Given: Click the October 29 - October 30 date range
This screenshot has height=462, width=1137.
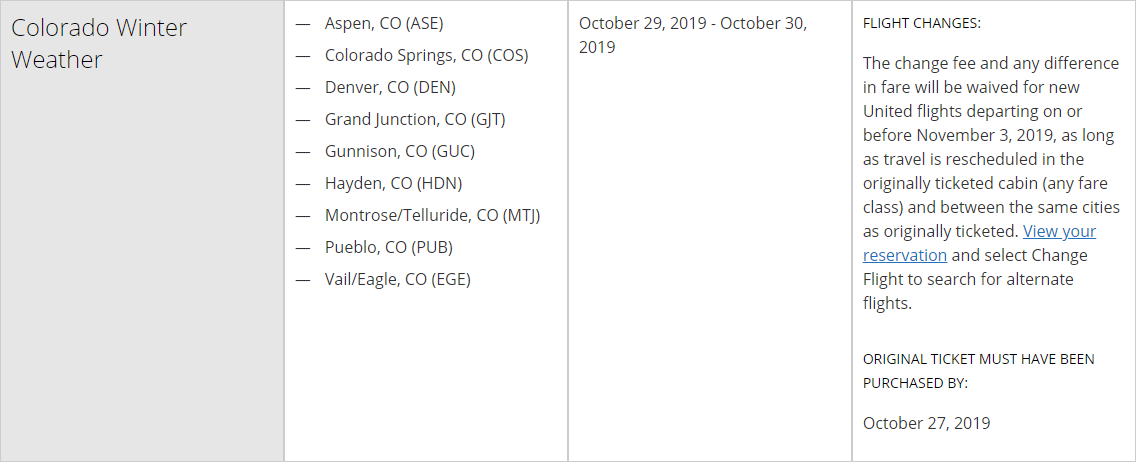Looking at the screenshot, I should pos(692,34).
